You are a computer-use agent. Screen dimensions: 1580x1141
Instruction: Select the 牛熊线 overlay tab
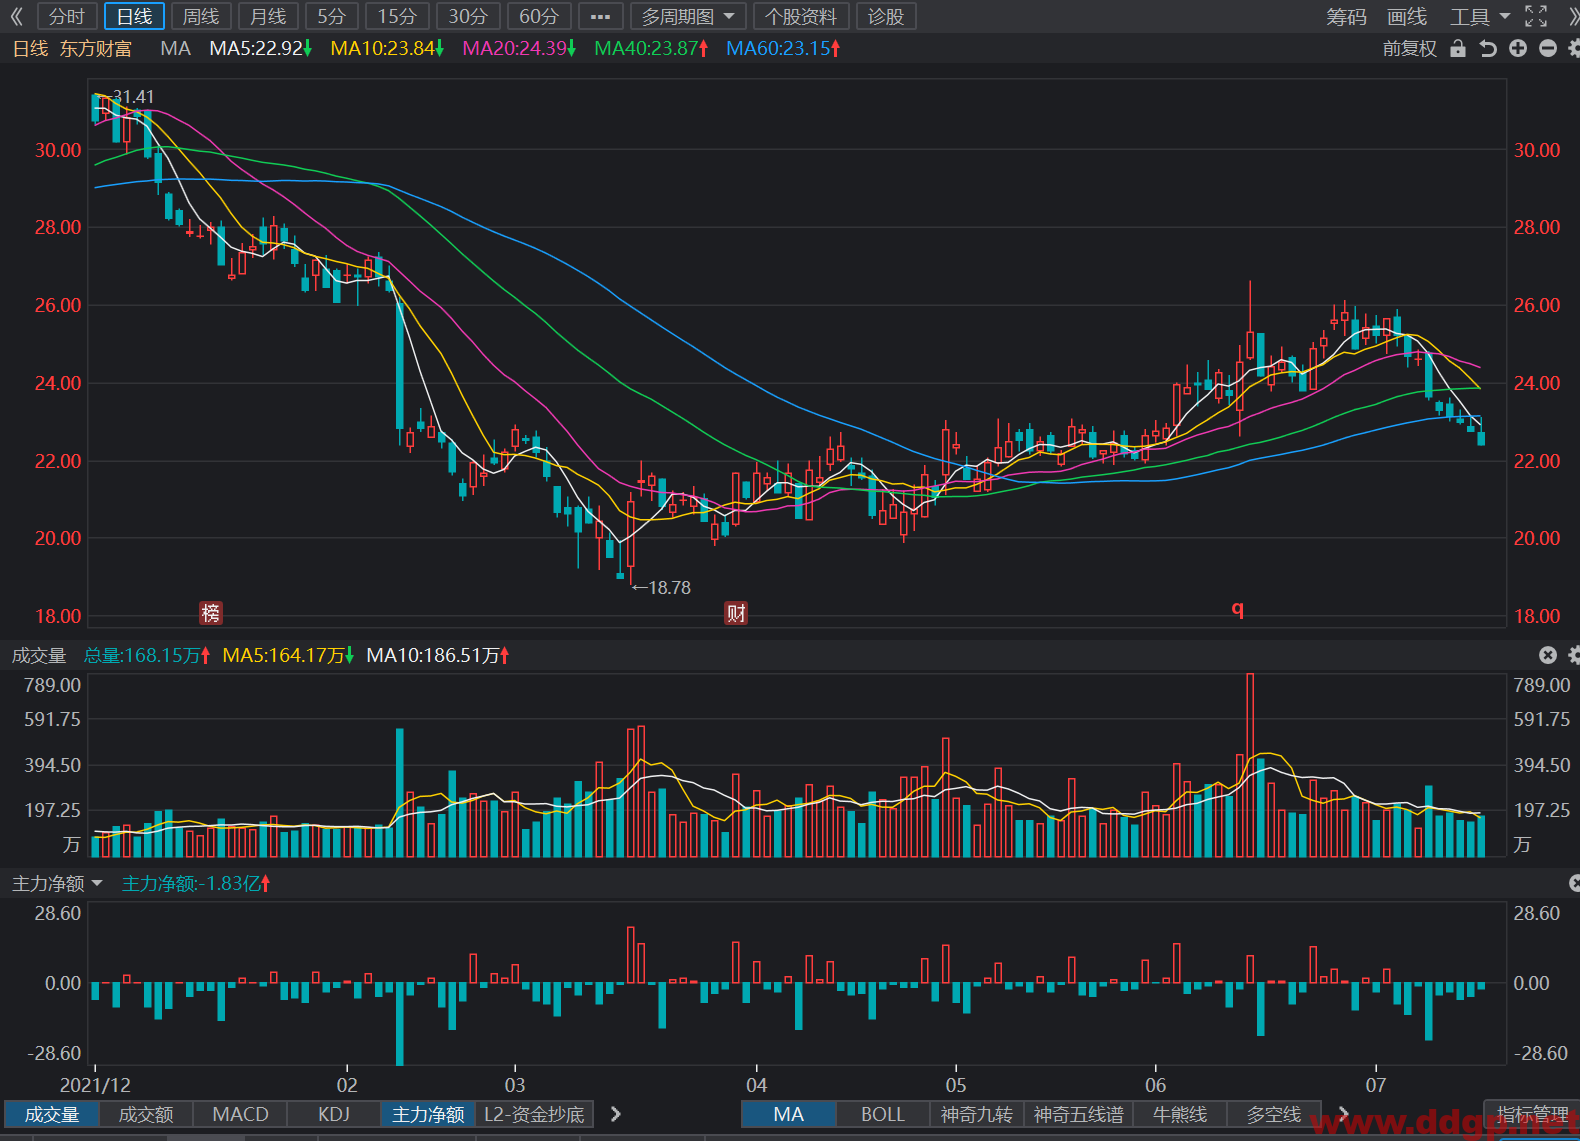pyautogui.click(x=1180, y=1114)
